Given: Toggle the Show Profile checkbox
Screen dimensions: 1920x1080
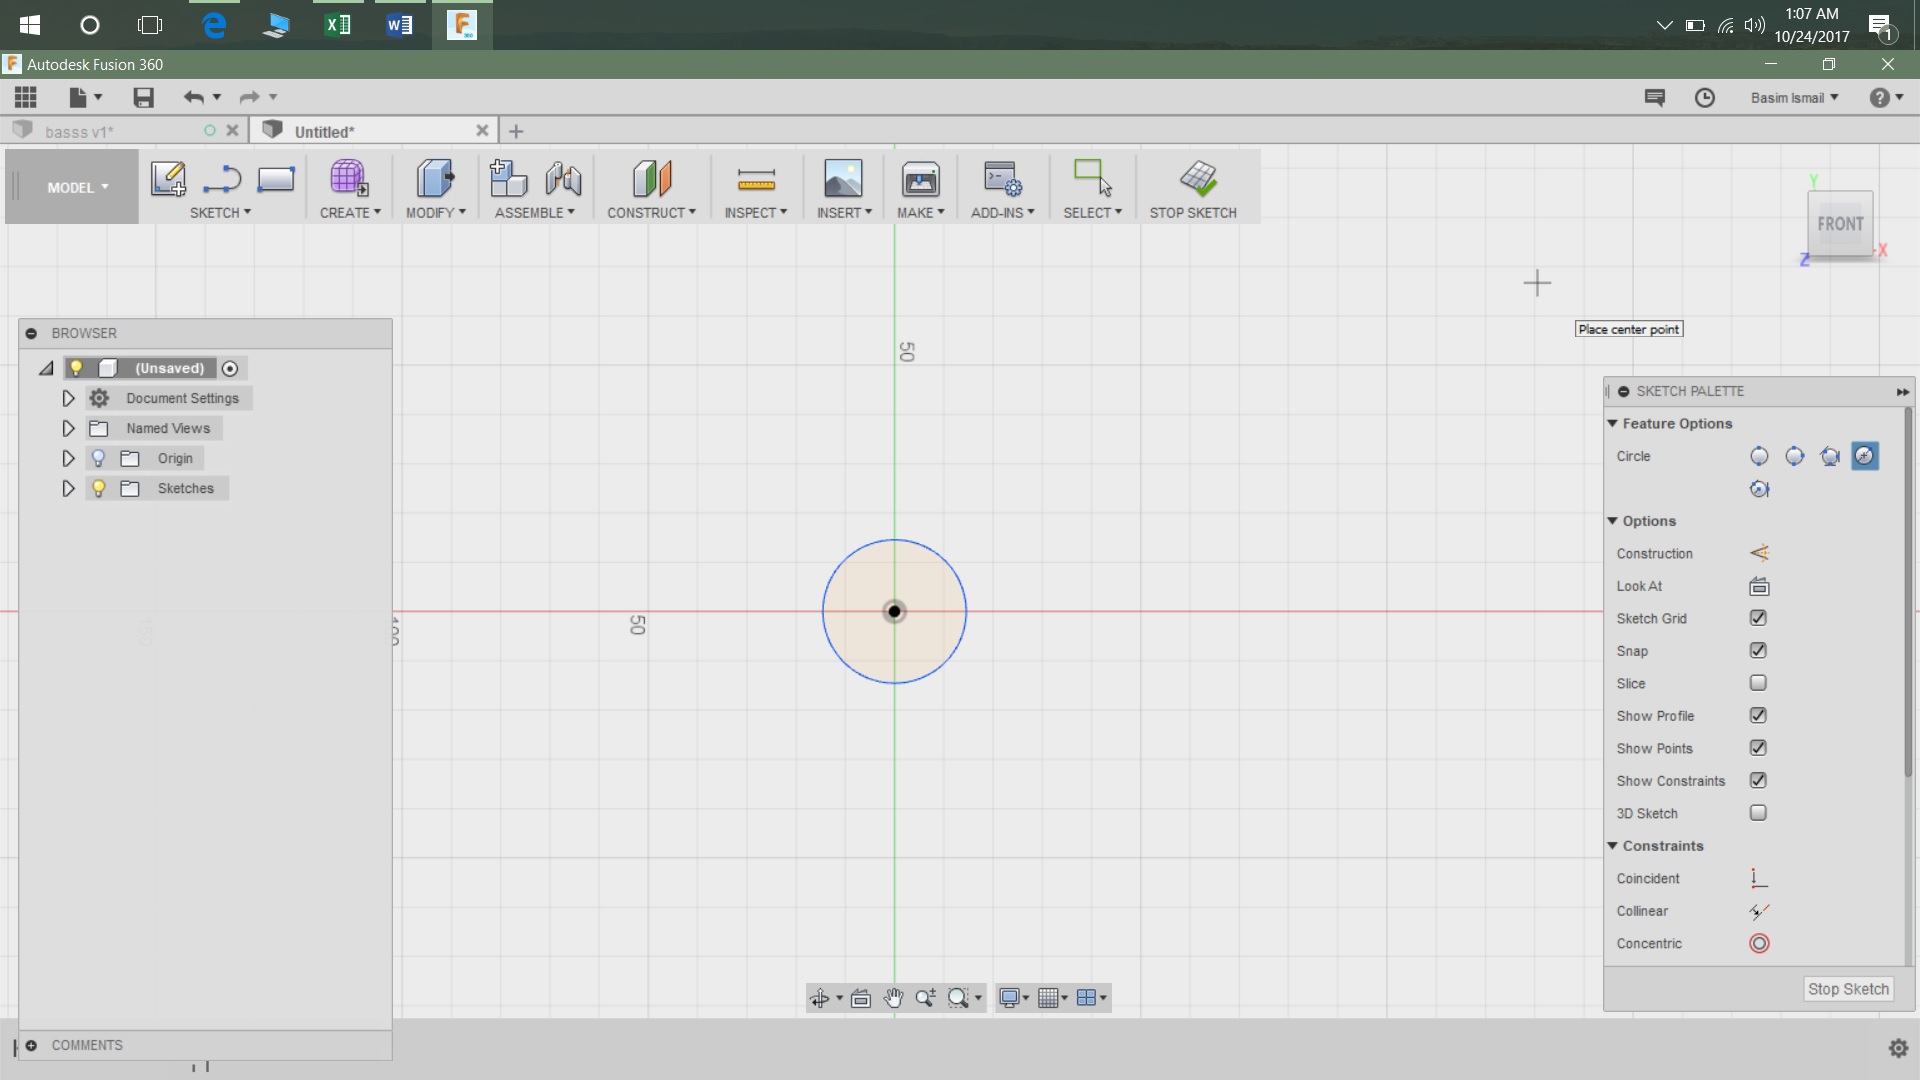Looking at the screenshot, I should coord(1758,716).
